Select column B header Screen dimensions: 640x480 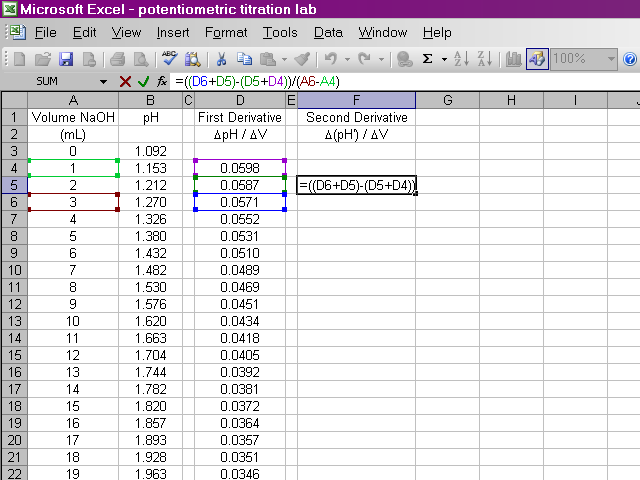coord(151,100)
